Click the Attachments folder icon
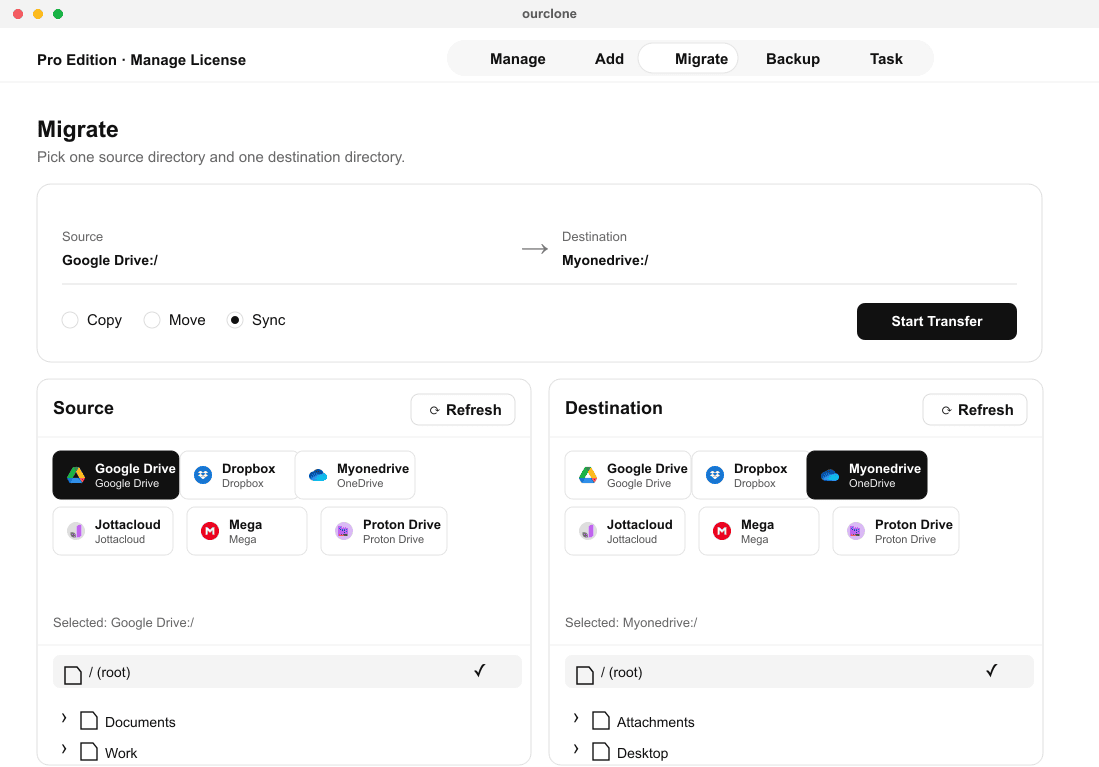 point(601,721)
